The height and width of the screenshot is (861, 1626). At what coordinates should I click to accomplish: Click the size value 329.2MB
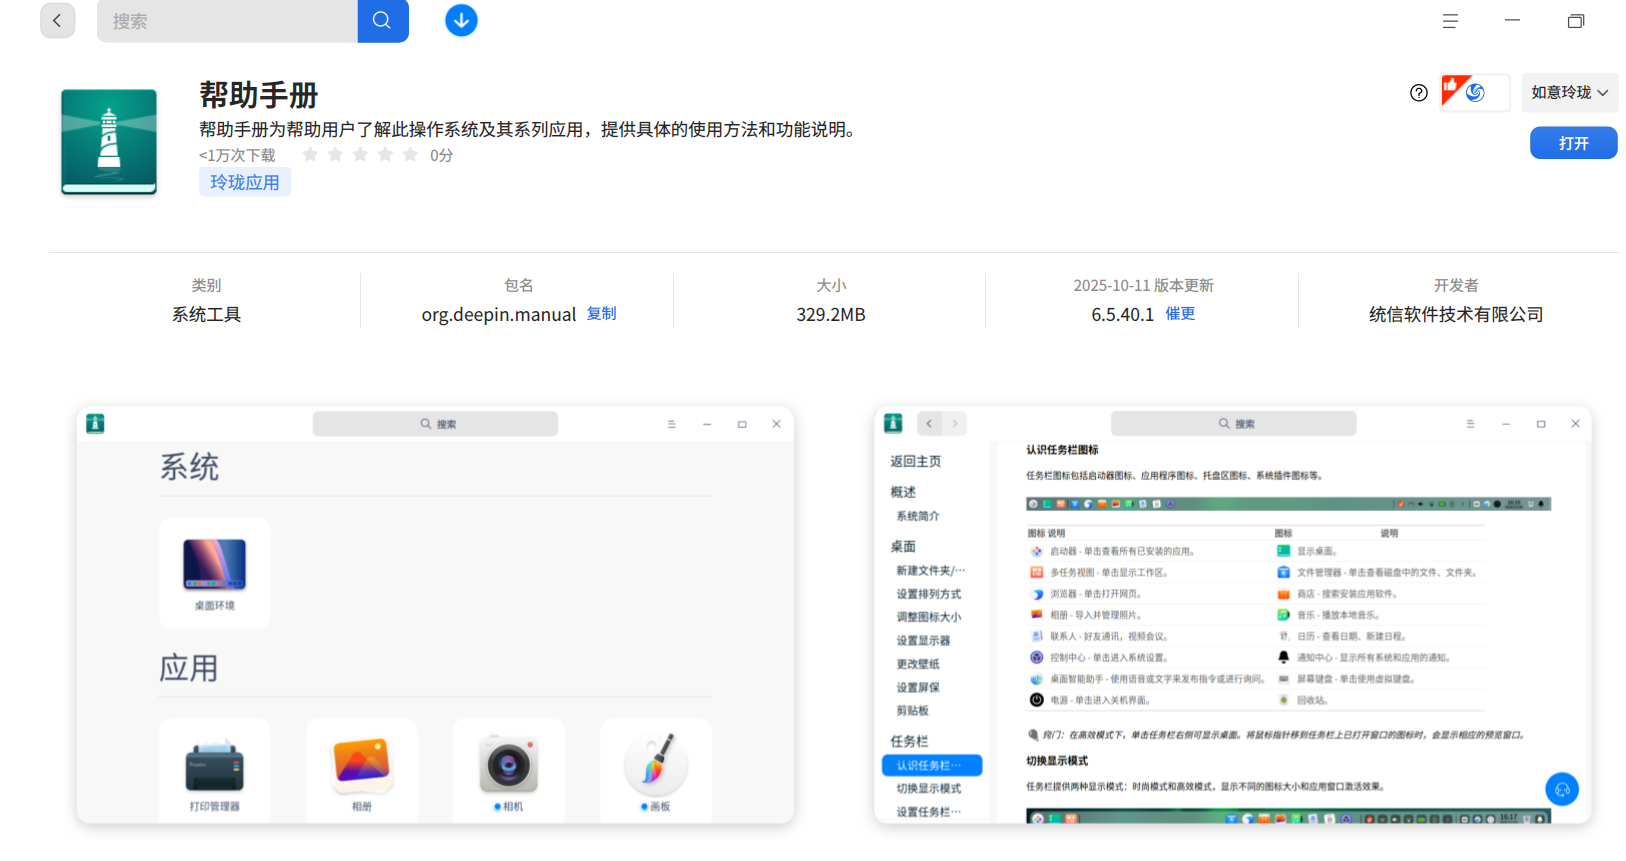pyautogui.click(x=831, y=315)
